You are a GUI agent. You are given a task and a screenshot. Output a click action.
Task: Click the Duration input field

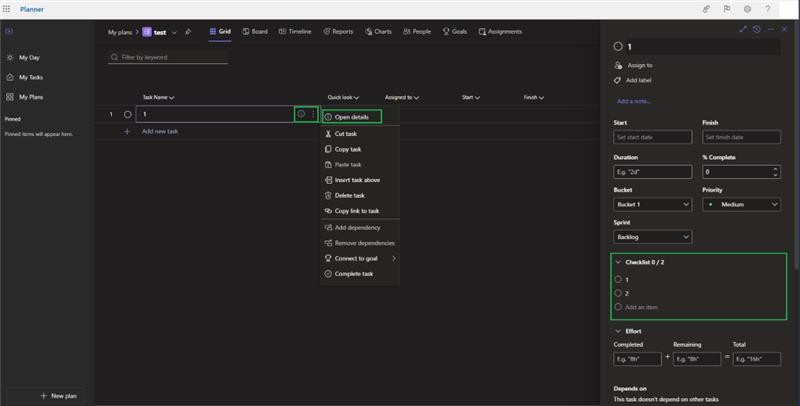tap(653, 172)
